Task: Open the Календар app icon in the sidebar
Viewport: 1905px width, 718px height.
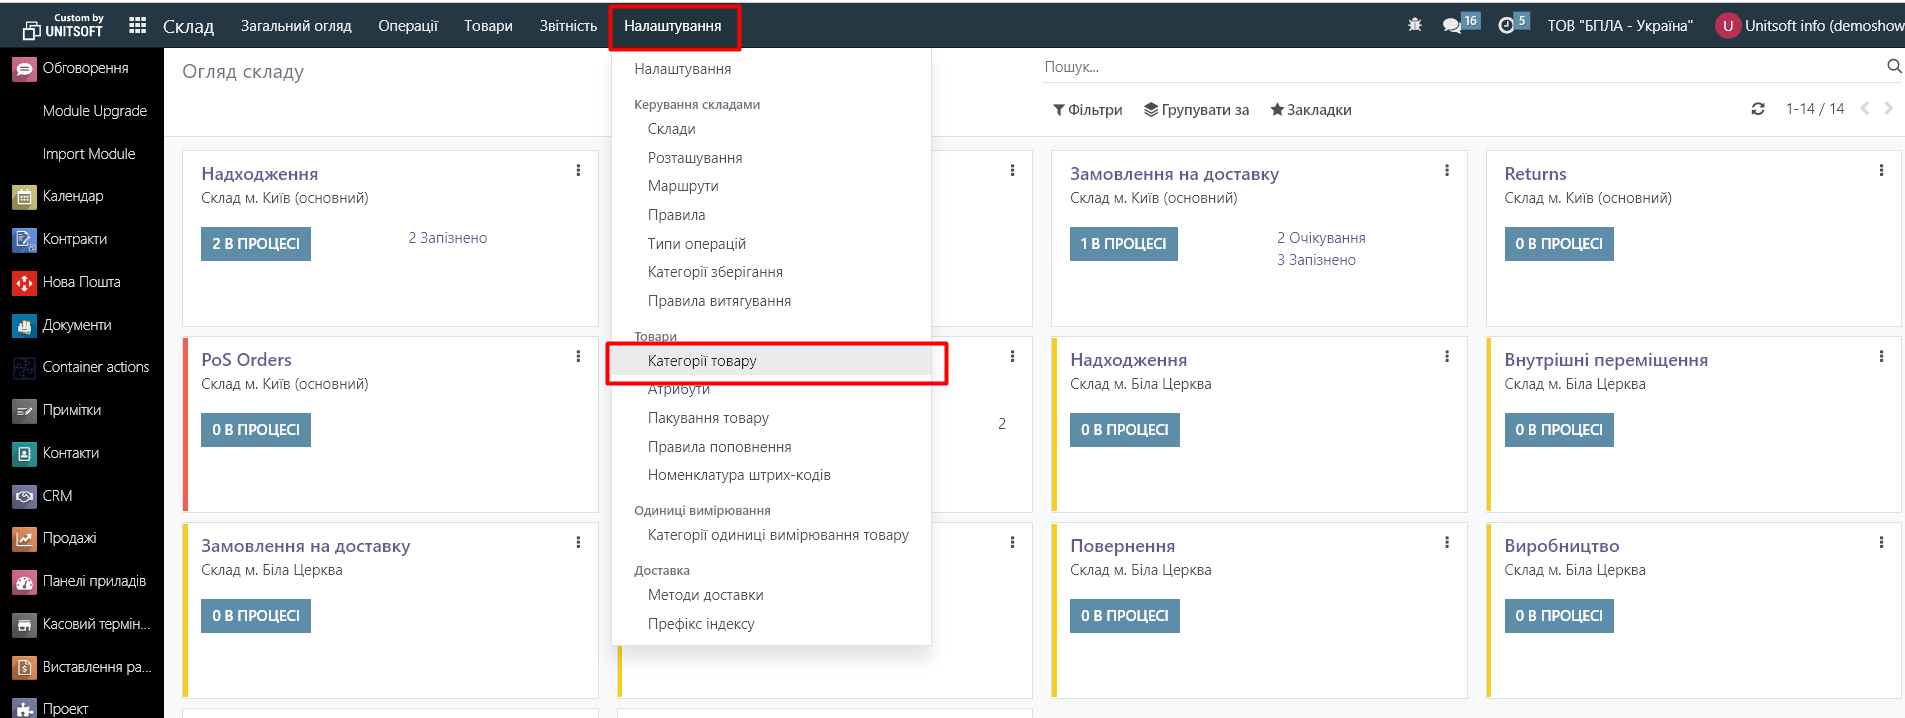Action: [x=24, y=197]
